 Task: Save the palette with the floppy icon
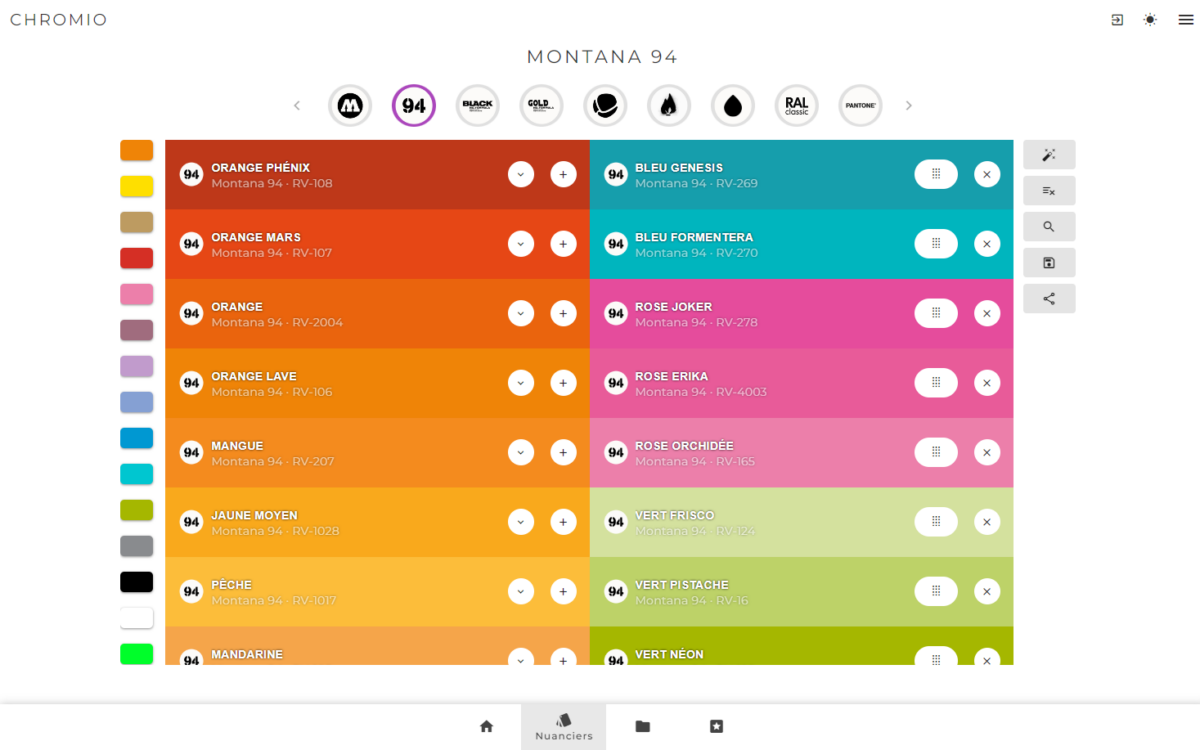tap(1049, 263)
